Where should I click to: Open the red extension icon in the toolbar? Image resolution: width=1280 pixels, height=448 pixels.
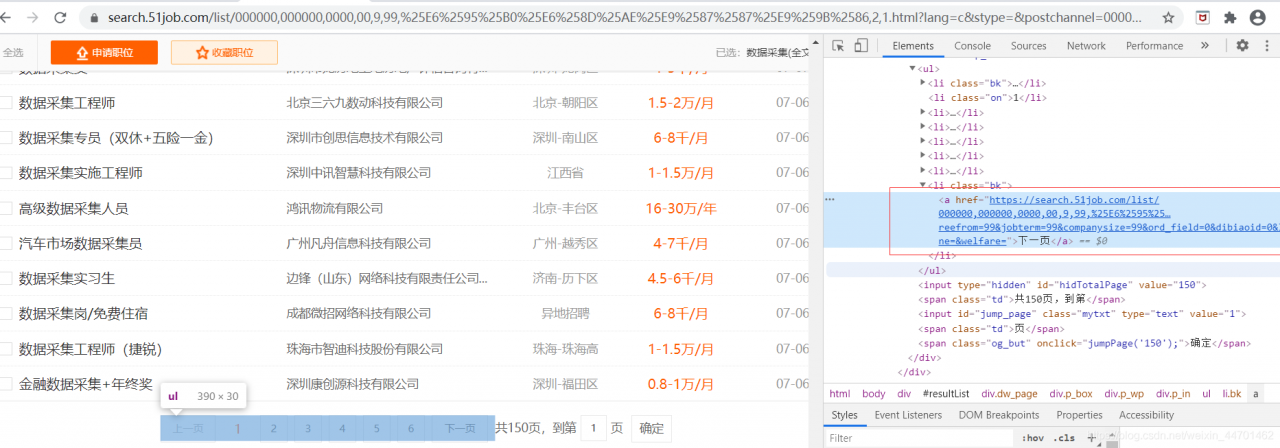[x=1202, y=18]
